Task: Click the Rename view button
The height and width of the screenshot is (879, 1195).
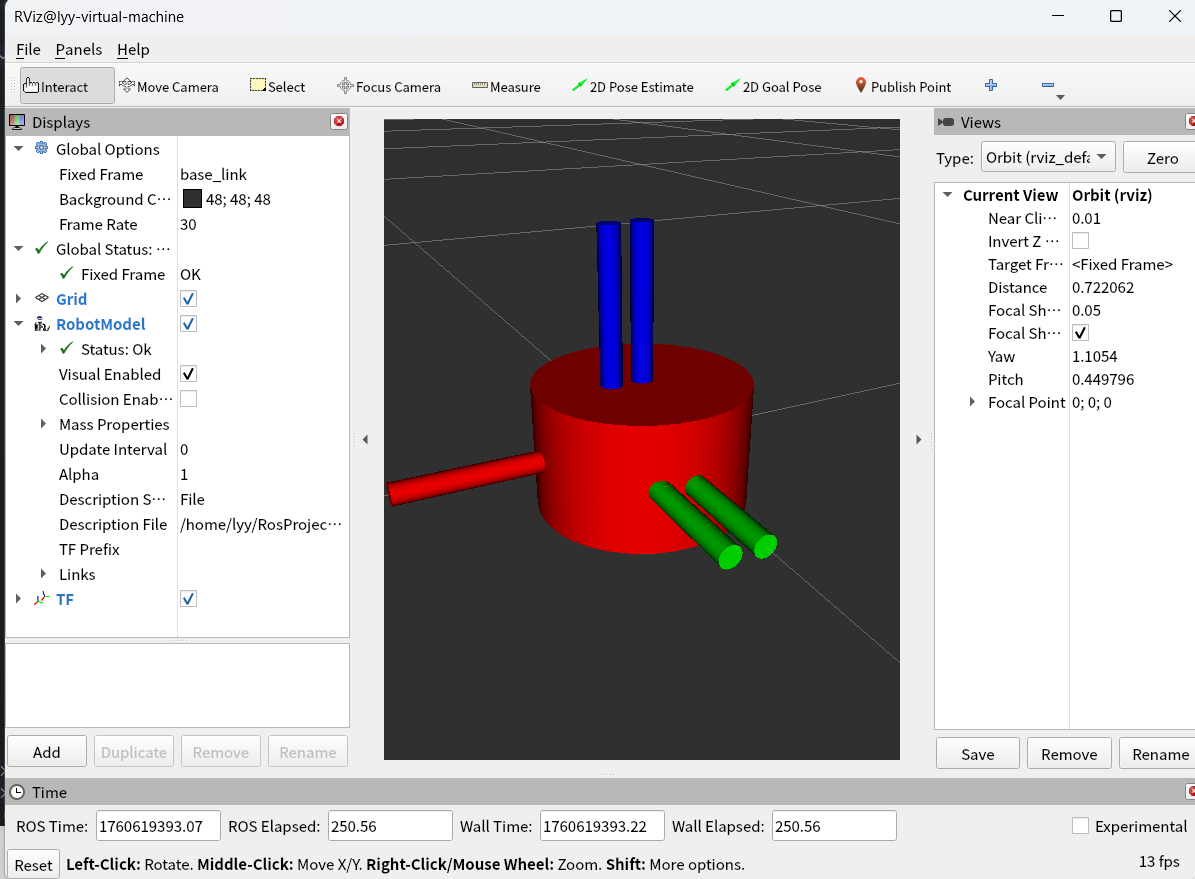Action: point(1157,754)
